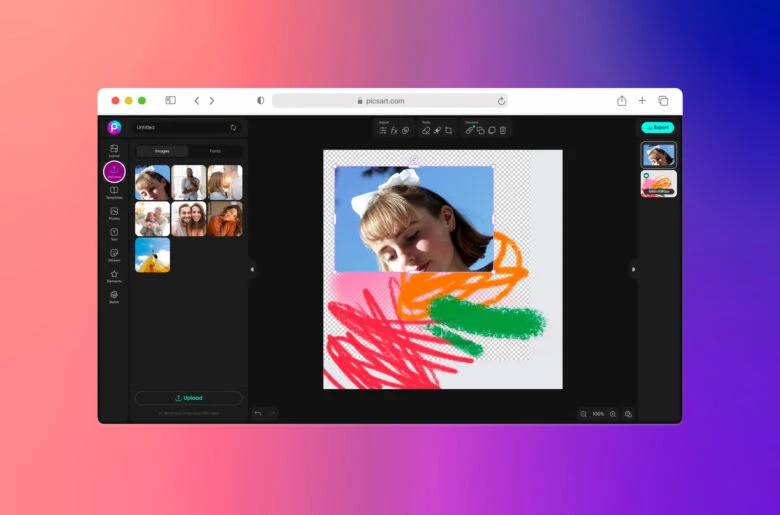Click the Adjust sliders icon
Viewport: 780px width, 515px height.
383,131
